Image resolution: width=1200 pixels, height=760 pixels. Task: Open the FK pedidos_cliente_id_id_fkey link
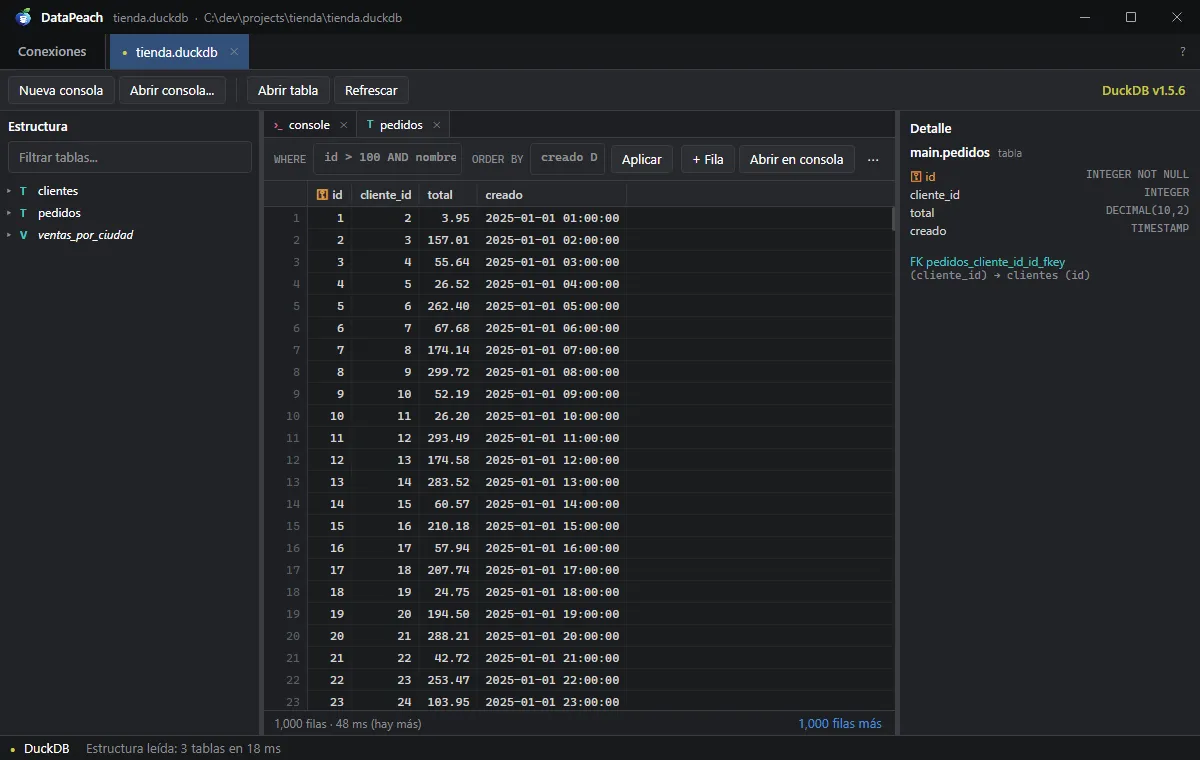[988, 262]
